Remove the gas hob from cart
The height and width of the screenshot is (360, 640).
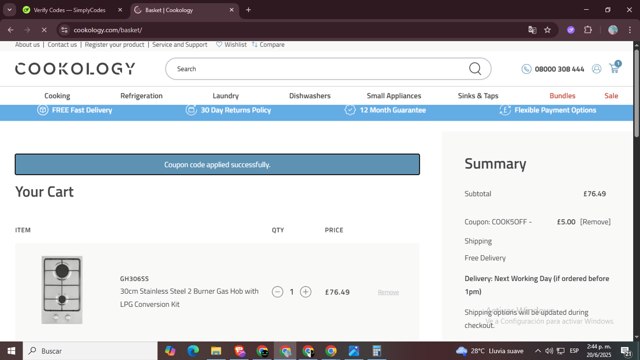point(388,292)
